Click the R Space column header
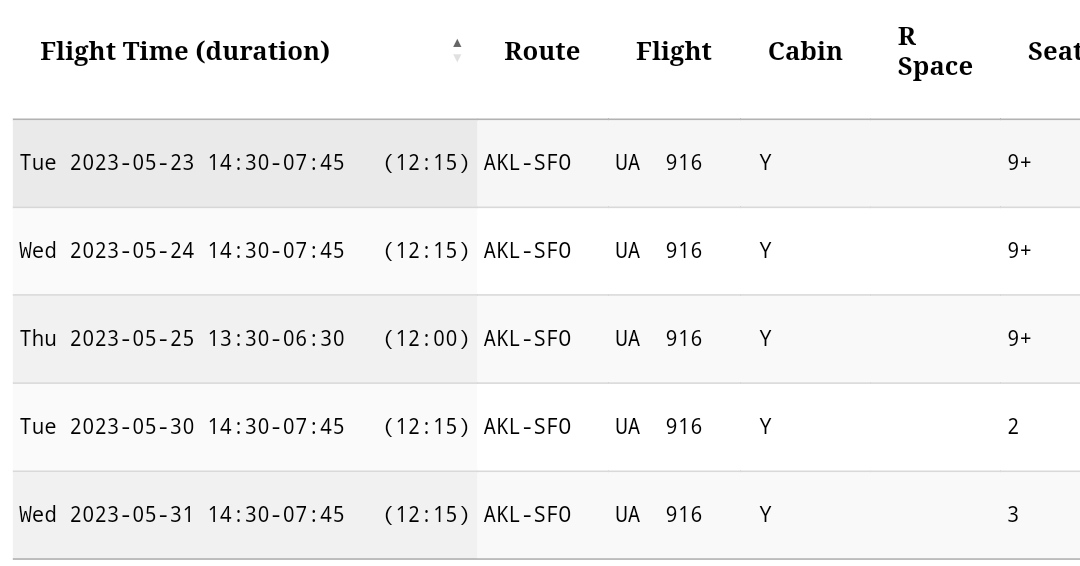The width and height of the screenshot is (1080, 566). pyautogui.click(x=934, y=51)
